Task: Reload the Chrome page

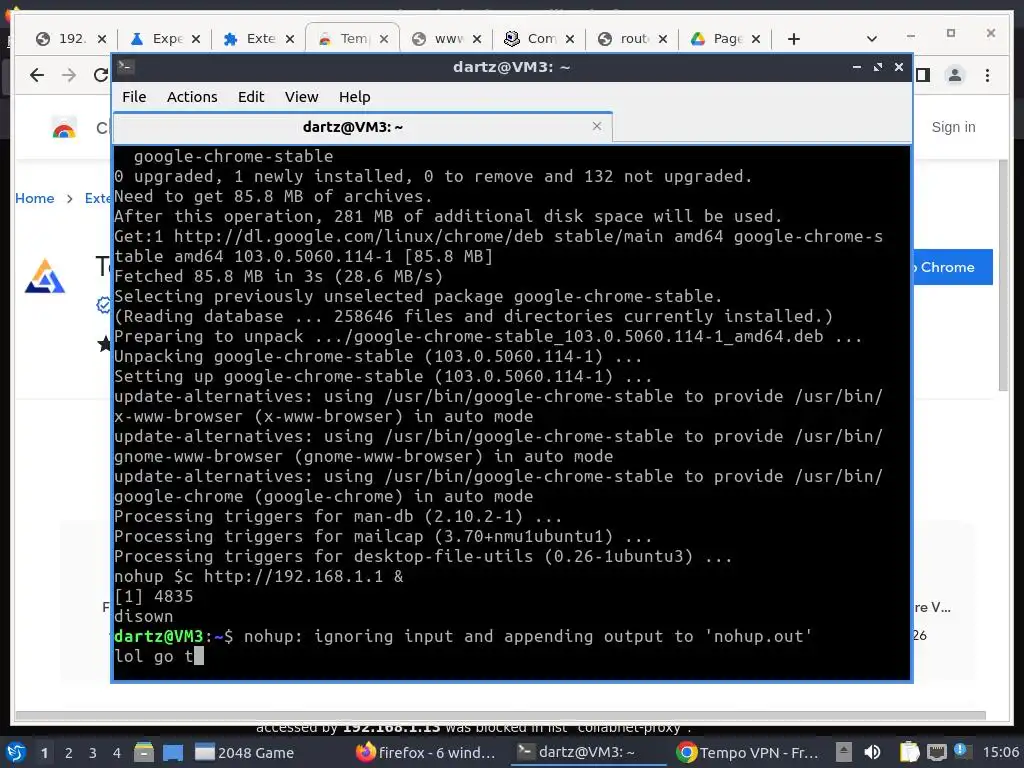Action: (100, 75)
